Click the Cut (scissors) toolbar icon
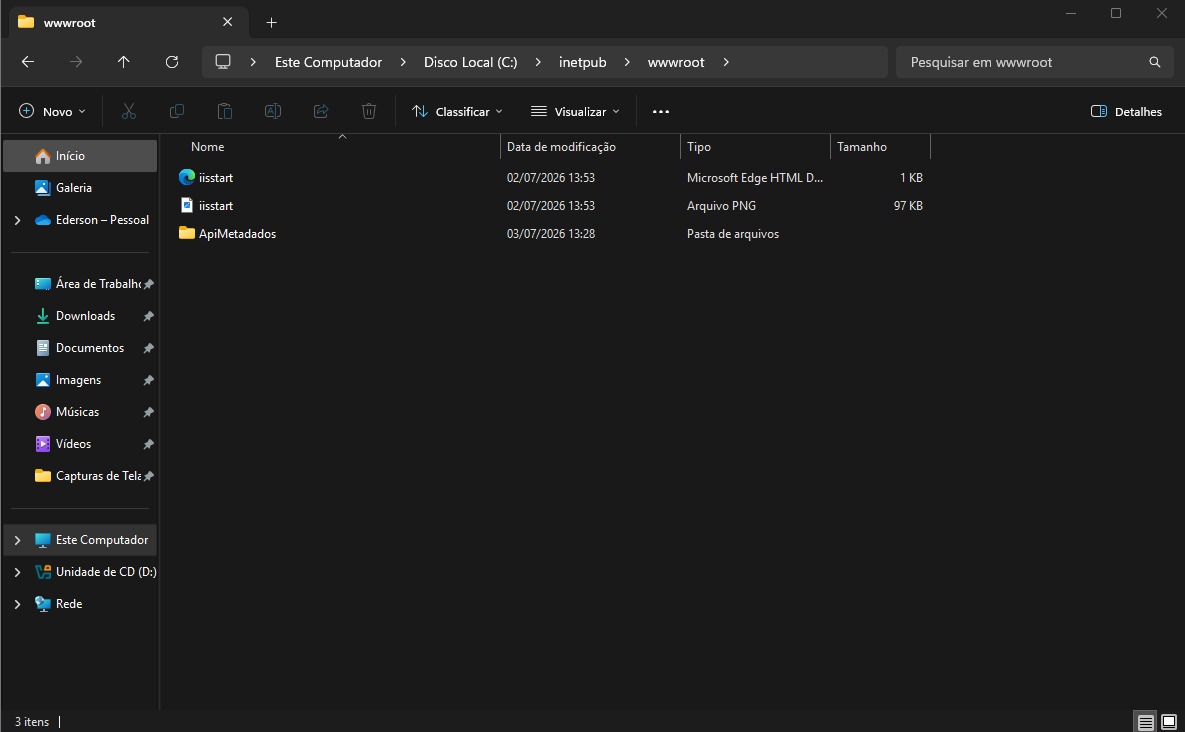Screen dimensions: 1185x732 tap(129, 112)
